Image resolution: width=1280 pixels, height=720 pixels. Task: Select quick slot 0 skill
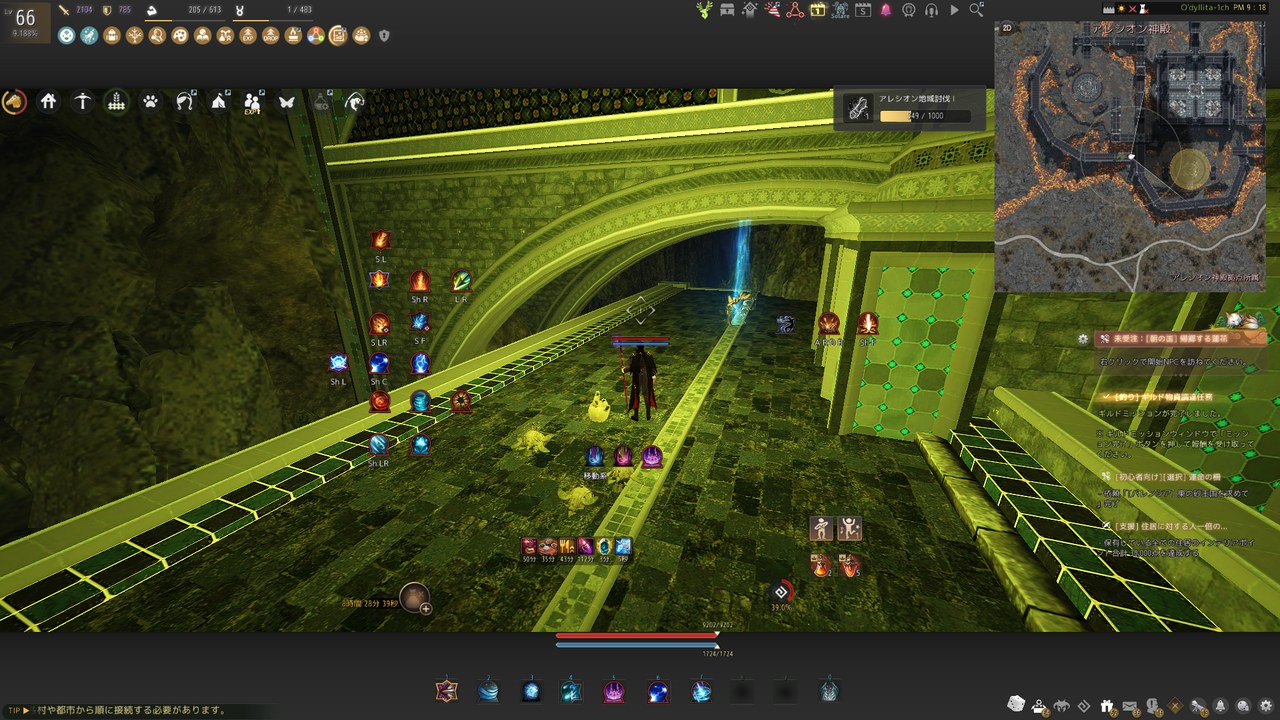point(829,690)
